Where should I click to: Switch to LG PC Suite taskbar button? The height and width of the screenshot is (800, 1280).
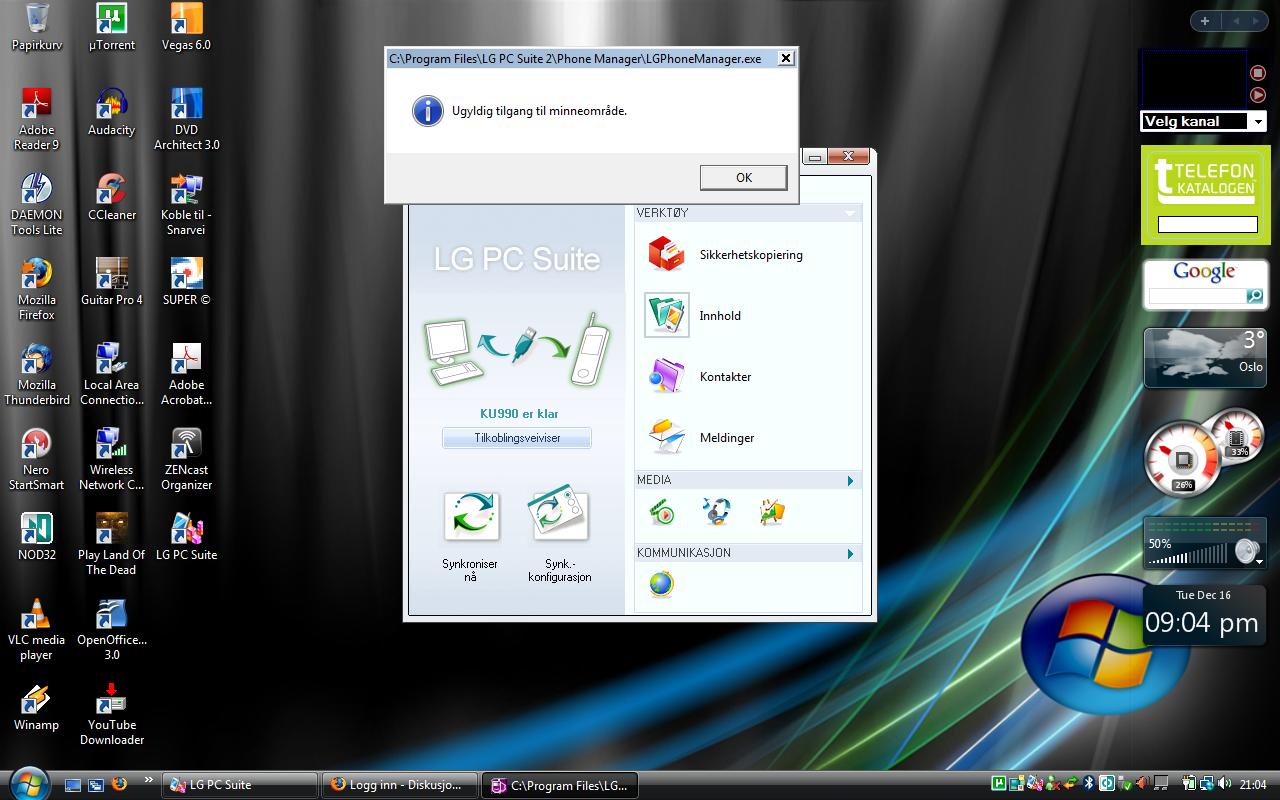239,785
